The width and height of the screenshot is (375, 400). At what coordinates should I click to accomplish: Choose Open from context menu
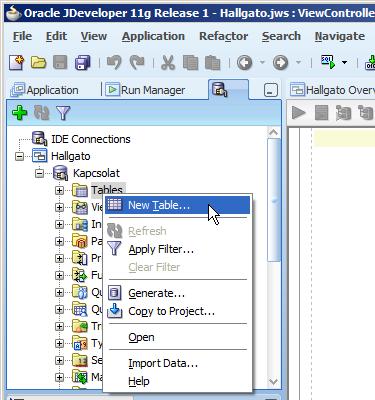click(x=177, y=337)
